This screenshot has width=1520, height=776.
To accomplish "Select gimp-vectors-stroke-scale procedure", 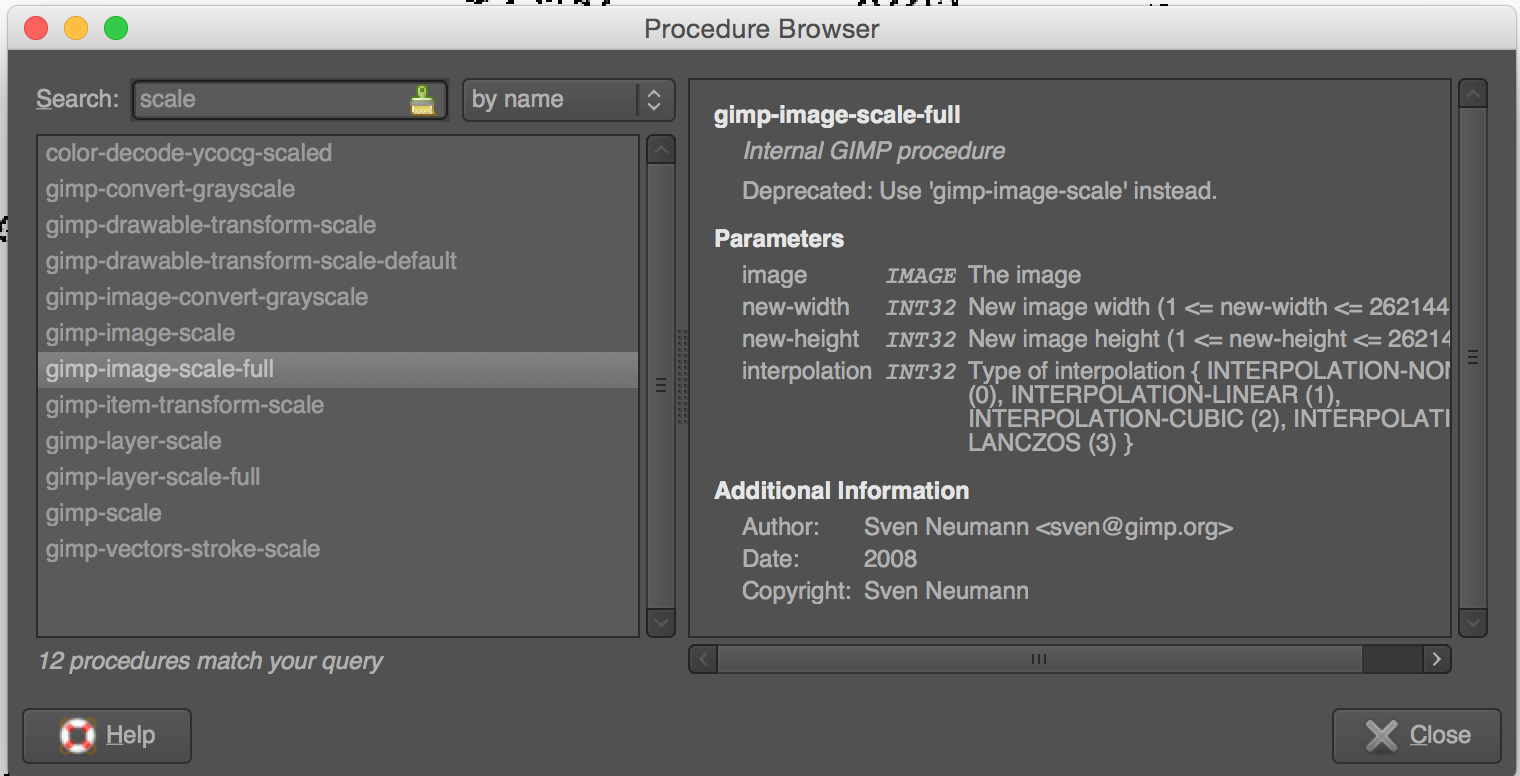I will click(x=338, y=549).
